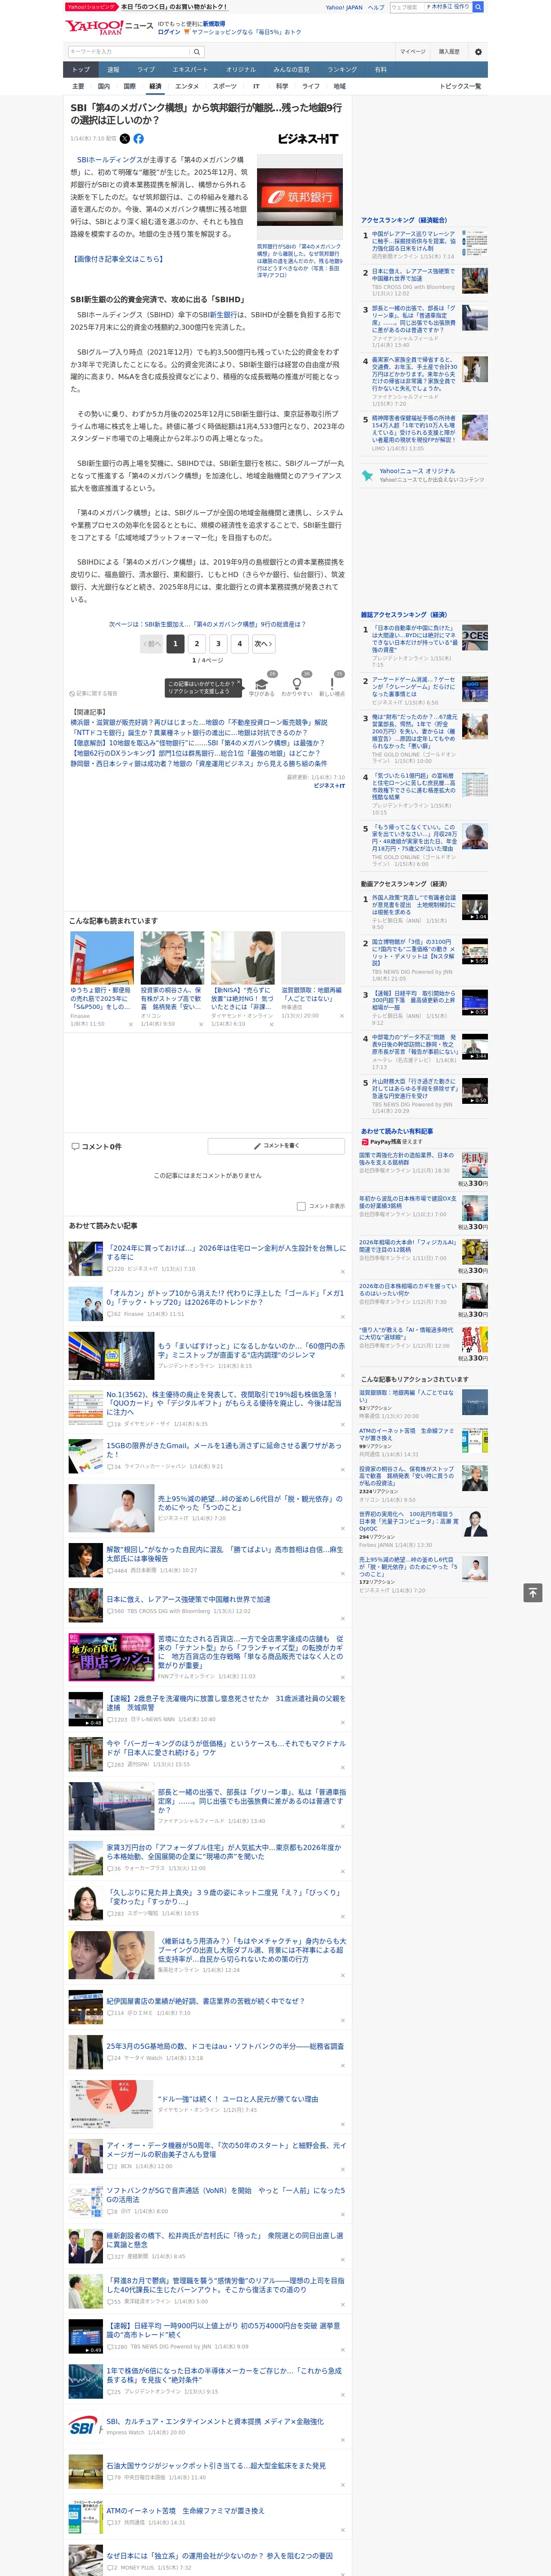Dismiss the 投資家の桐谷さん card with x
Viewport: 551px width, 2576px height.
[200, 1024]
